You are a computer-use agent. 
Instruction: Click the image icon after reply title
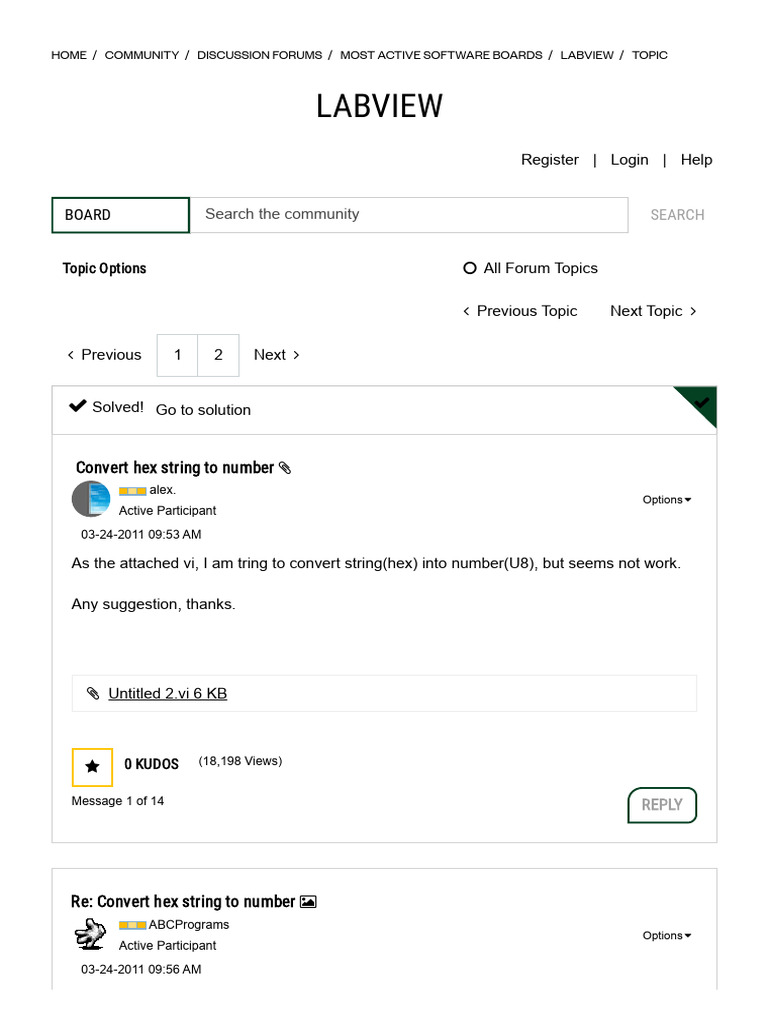click(x=308, y=902)
